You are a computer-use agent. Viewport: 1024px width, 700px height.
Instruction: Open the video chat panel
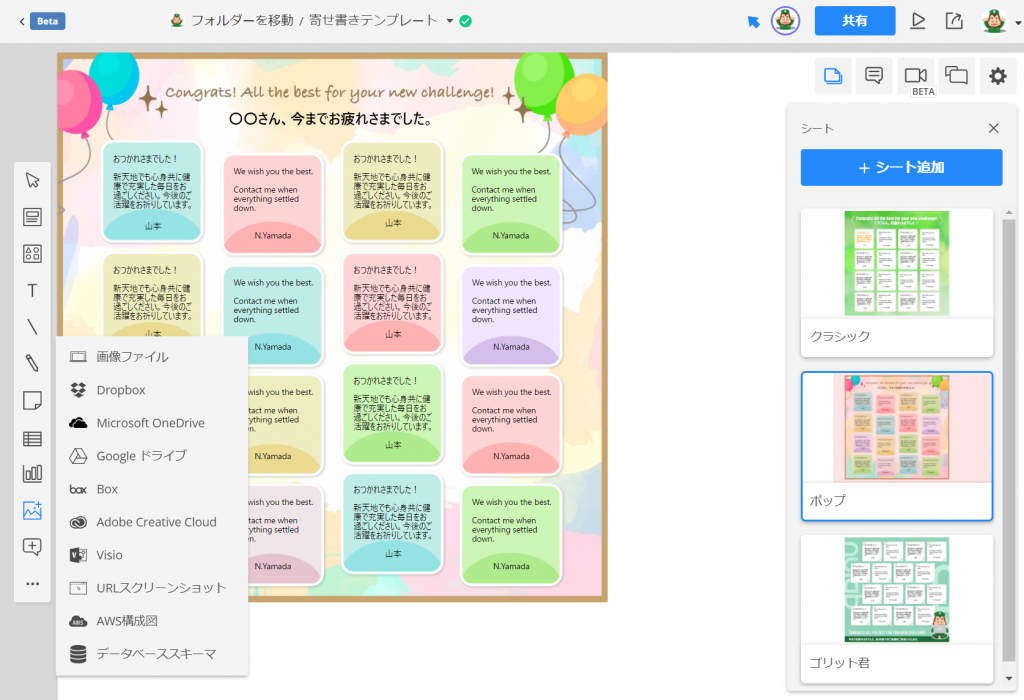(914, 76)
